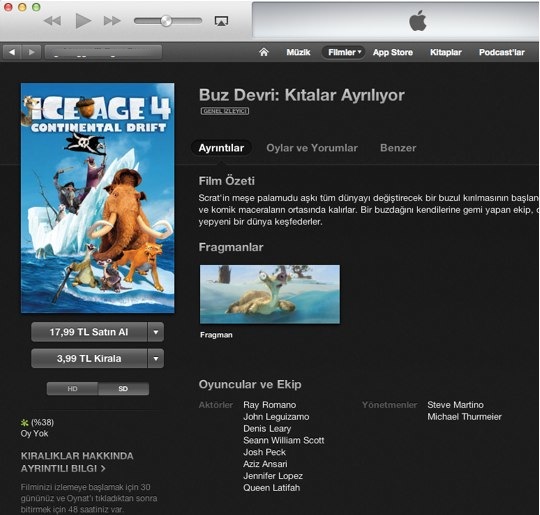Play the Fragman trailer thumbnail

point(270,294)
